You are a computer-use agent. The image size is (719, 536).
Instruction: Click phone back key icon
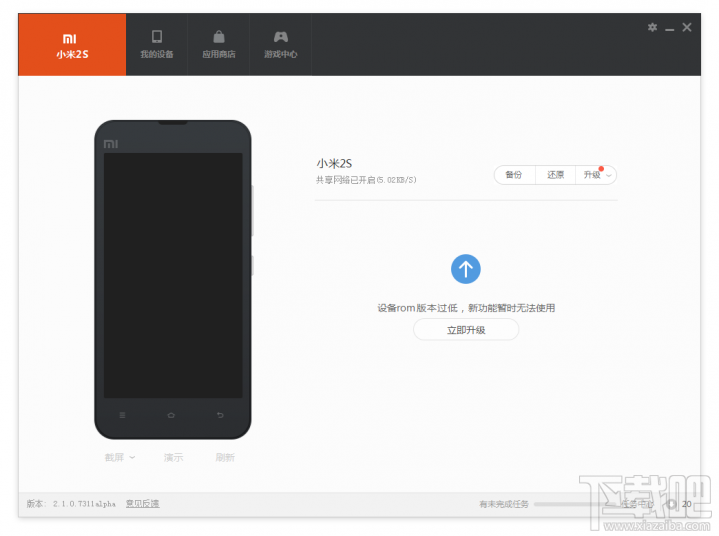coord(220,415)
